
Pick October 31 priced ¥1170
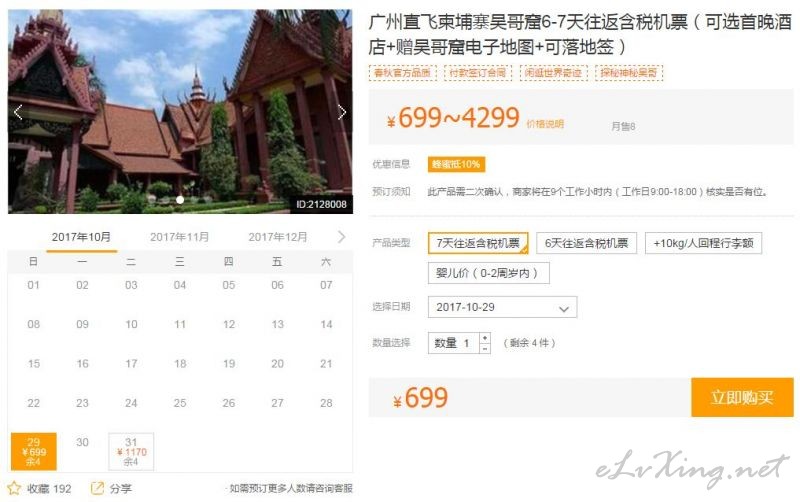click(x=131, y=451)
